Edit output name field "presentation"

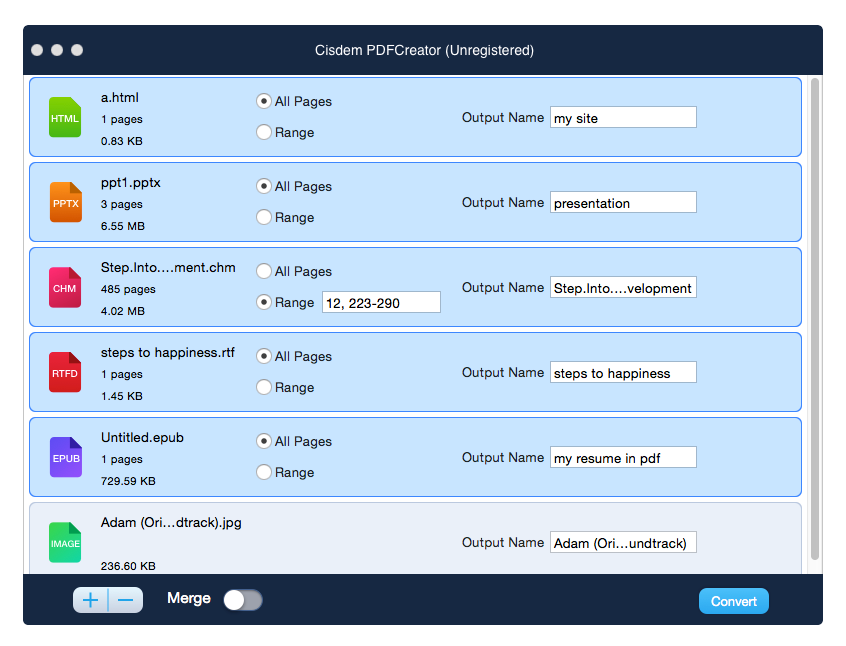click(623, 202)
